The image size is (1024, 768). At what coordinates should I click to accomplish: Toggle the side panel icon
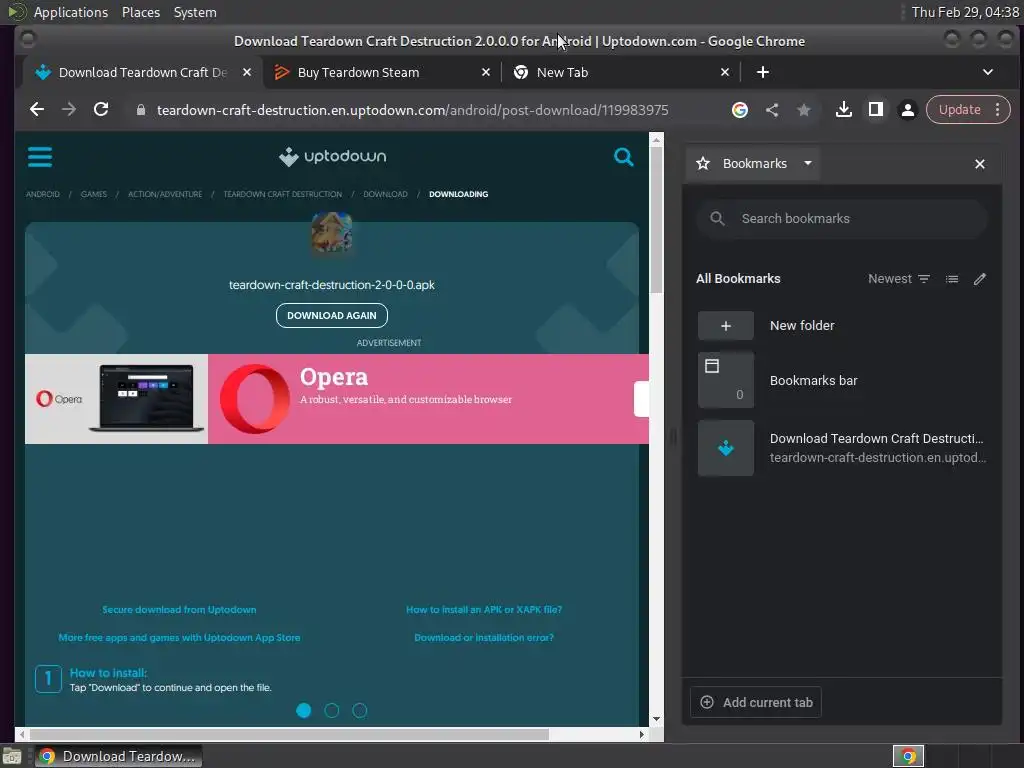[876, 110]
